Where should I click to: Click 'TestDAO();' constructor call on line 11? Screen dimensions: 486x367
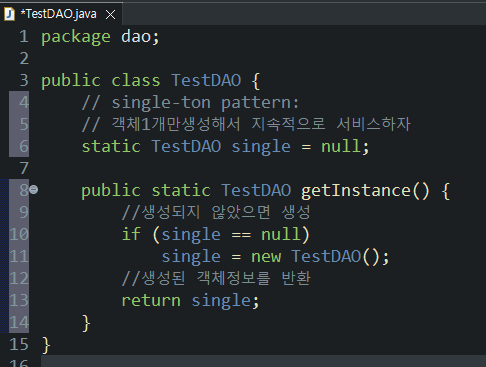(340, 257)
